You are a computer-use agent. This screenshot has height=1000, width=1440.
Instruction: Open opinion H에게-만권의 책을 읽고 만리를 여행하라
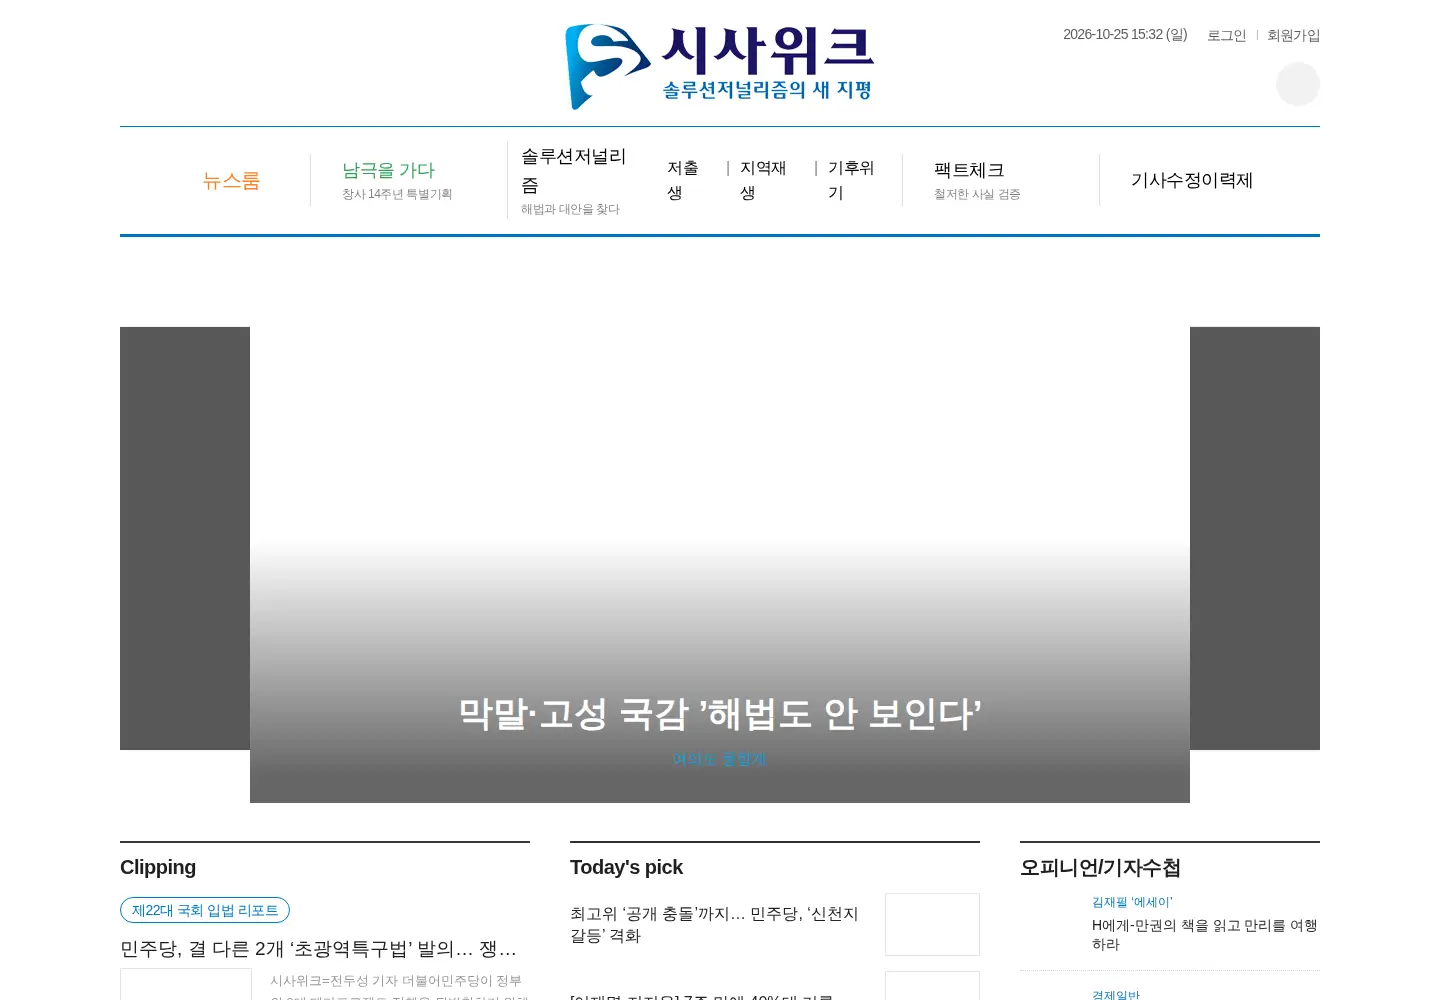(1205, 935)
